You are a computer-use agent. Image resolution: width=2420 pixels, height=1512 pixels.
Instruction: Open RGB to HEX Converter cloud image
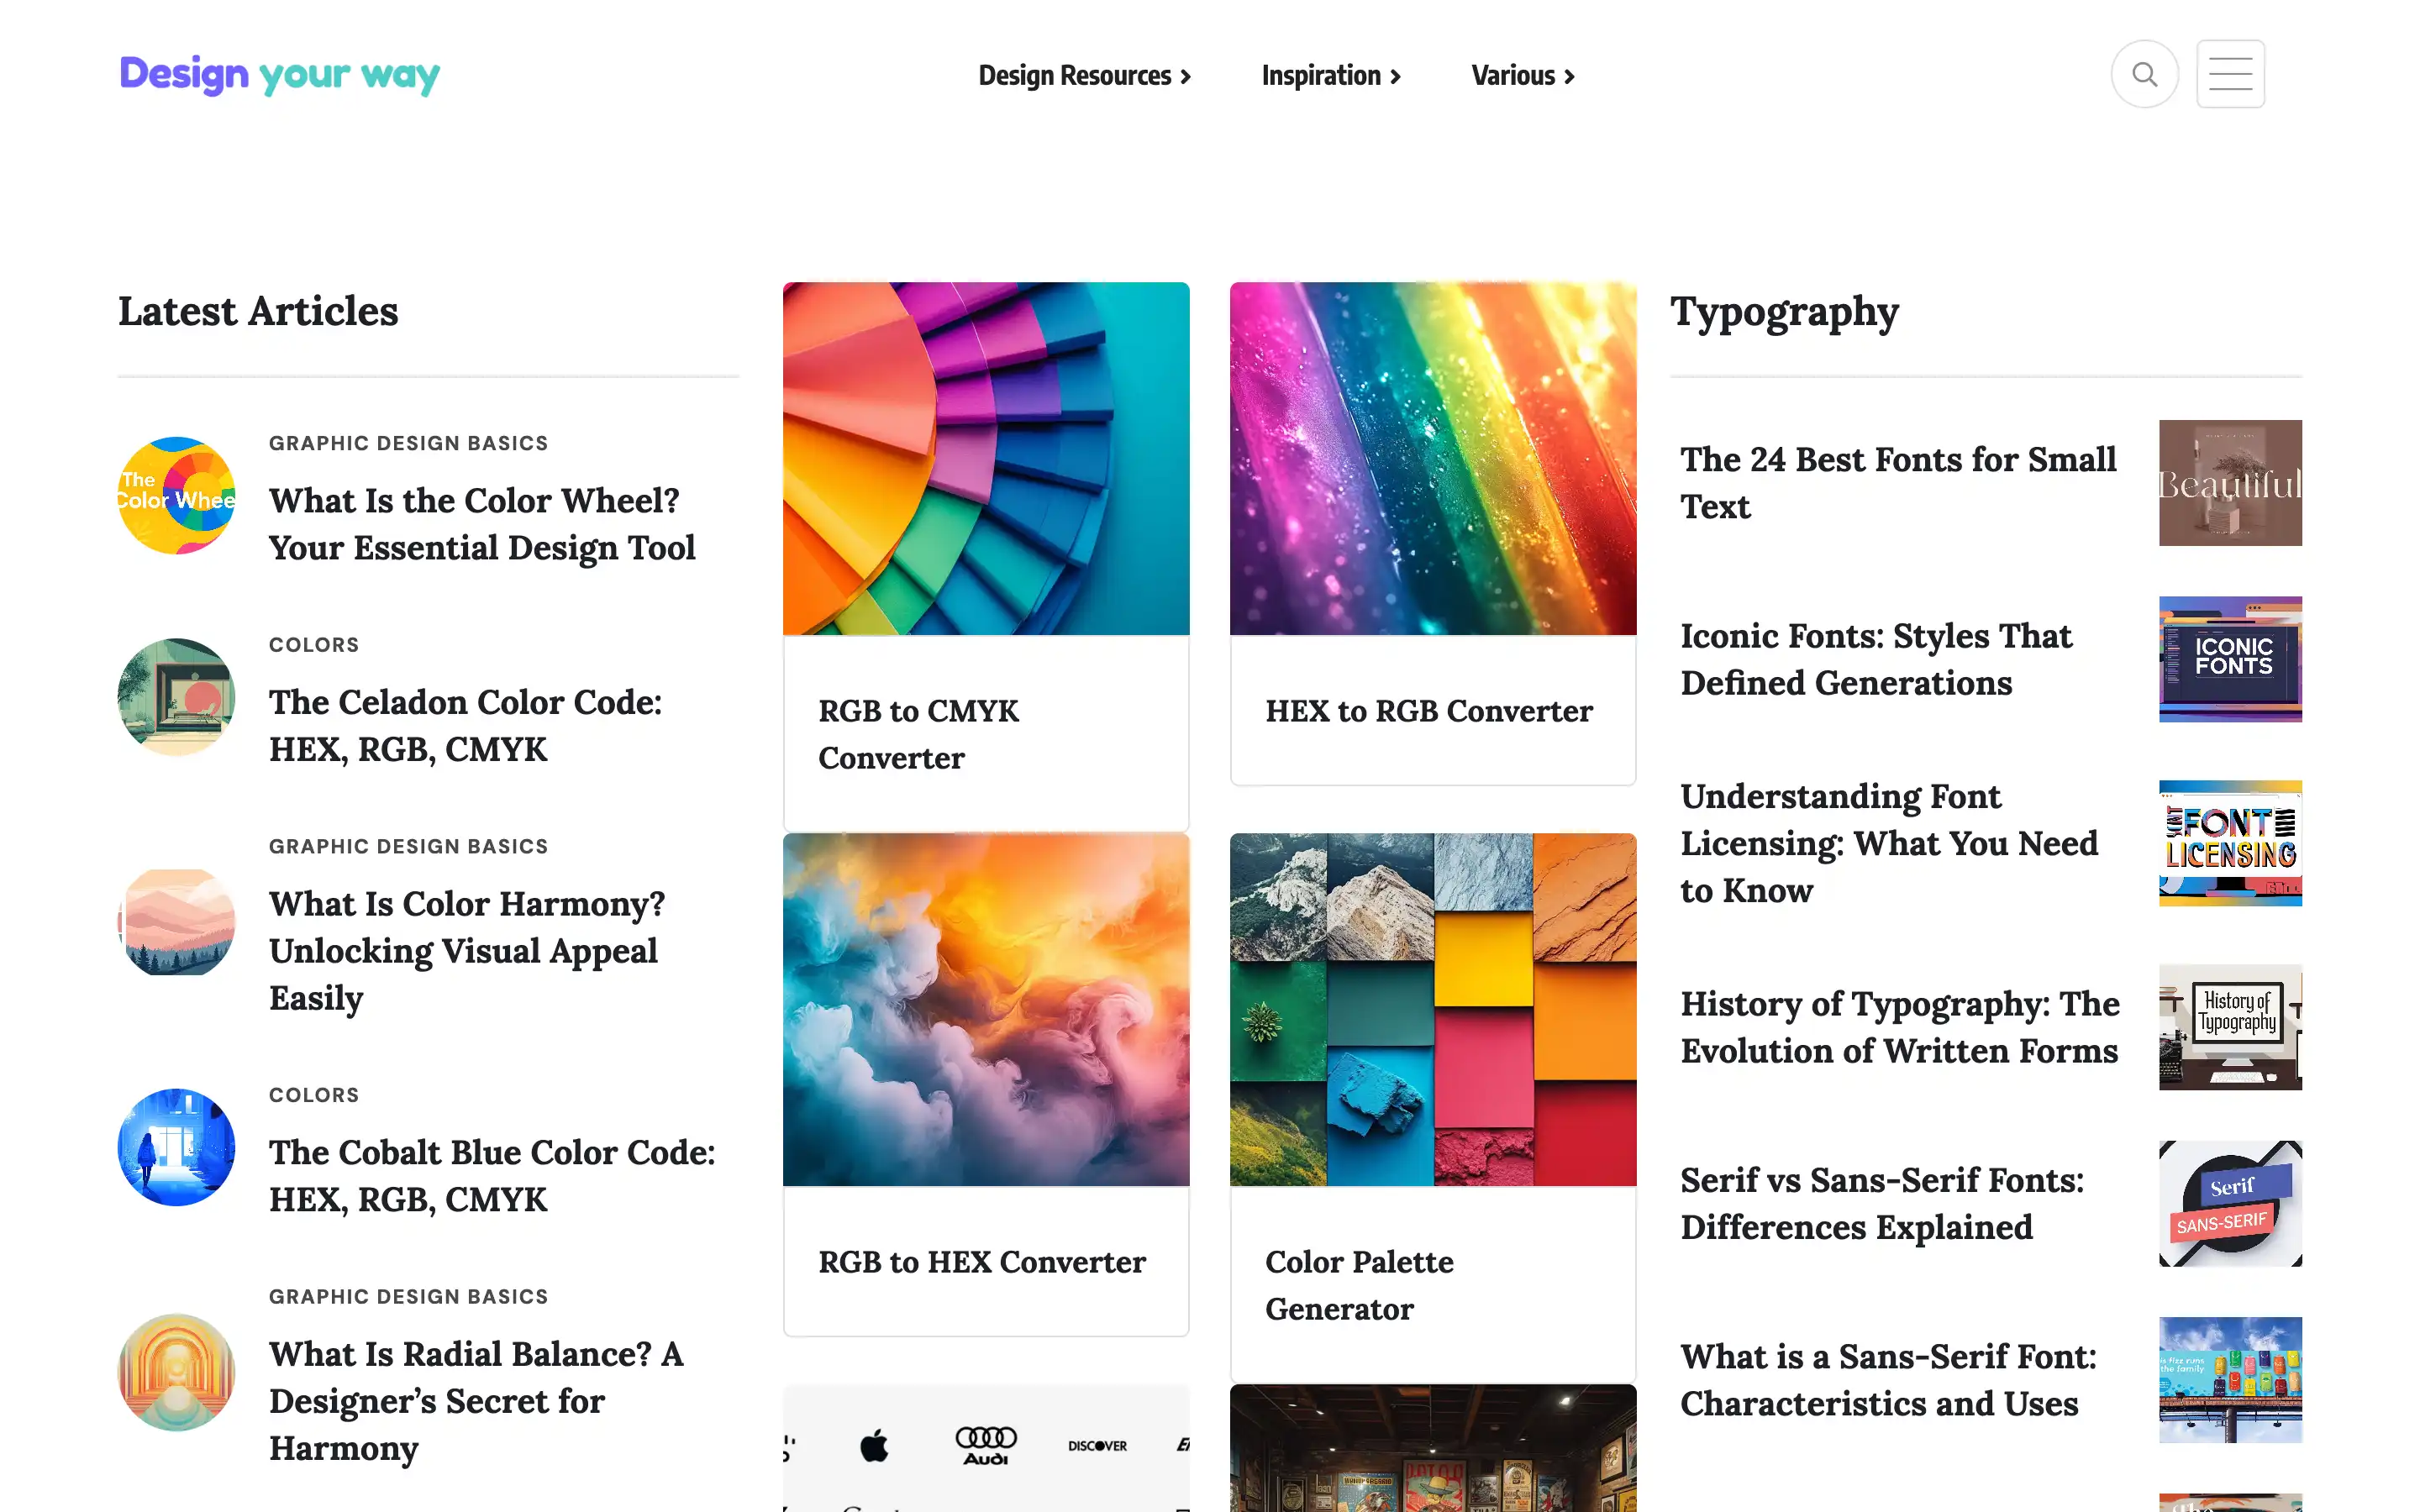tap(986, 1010)
